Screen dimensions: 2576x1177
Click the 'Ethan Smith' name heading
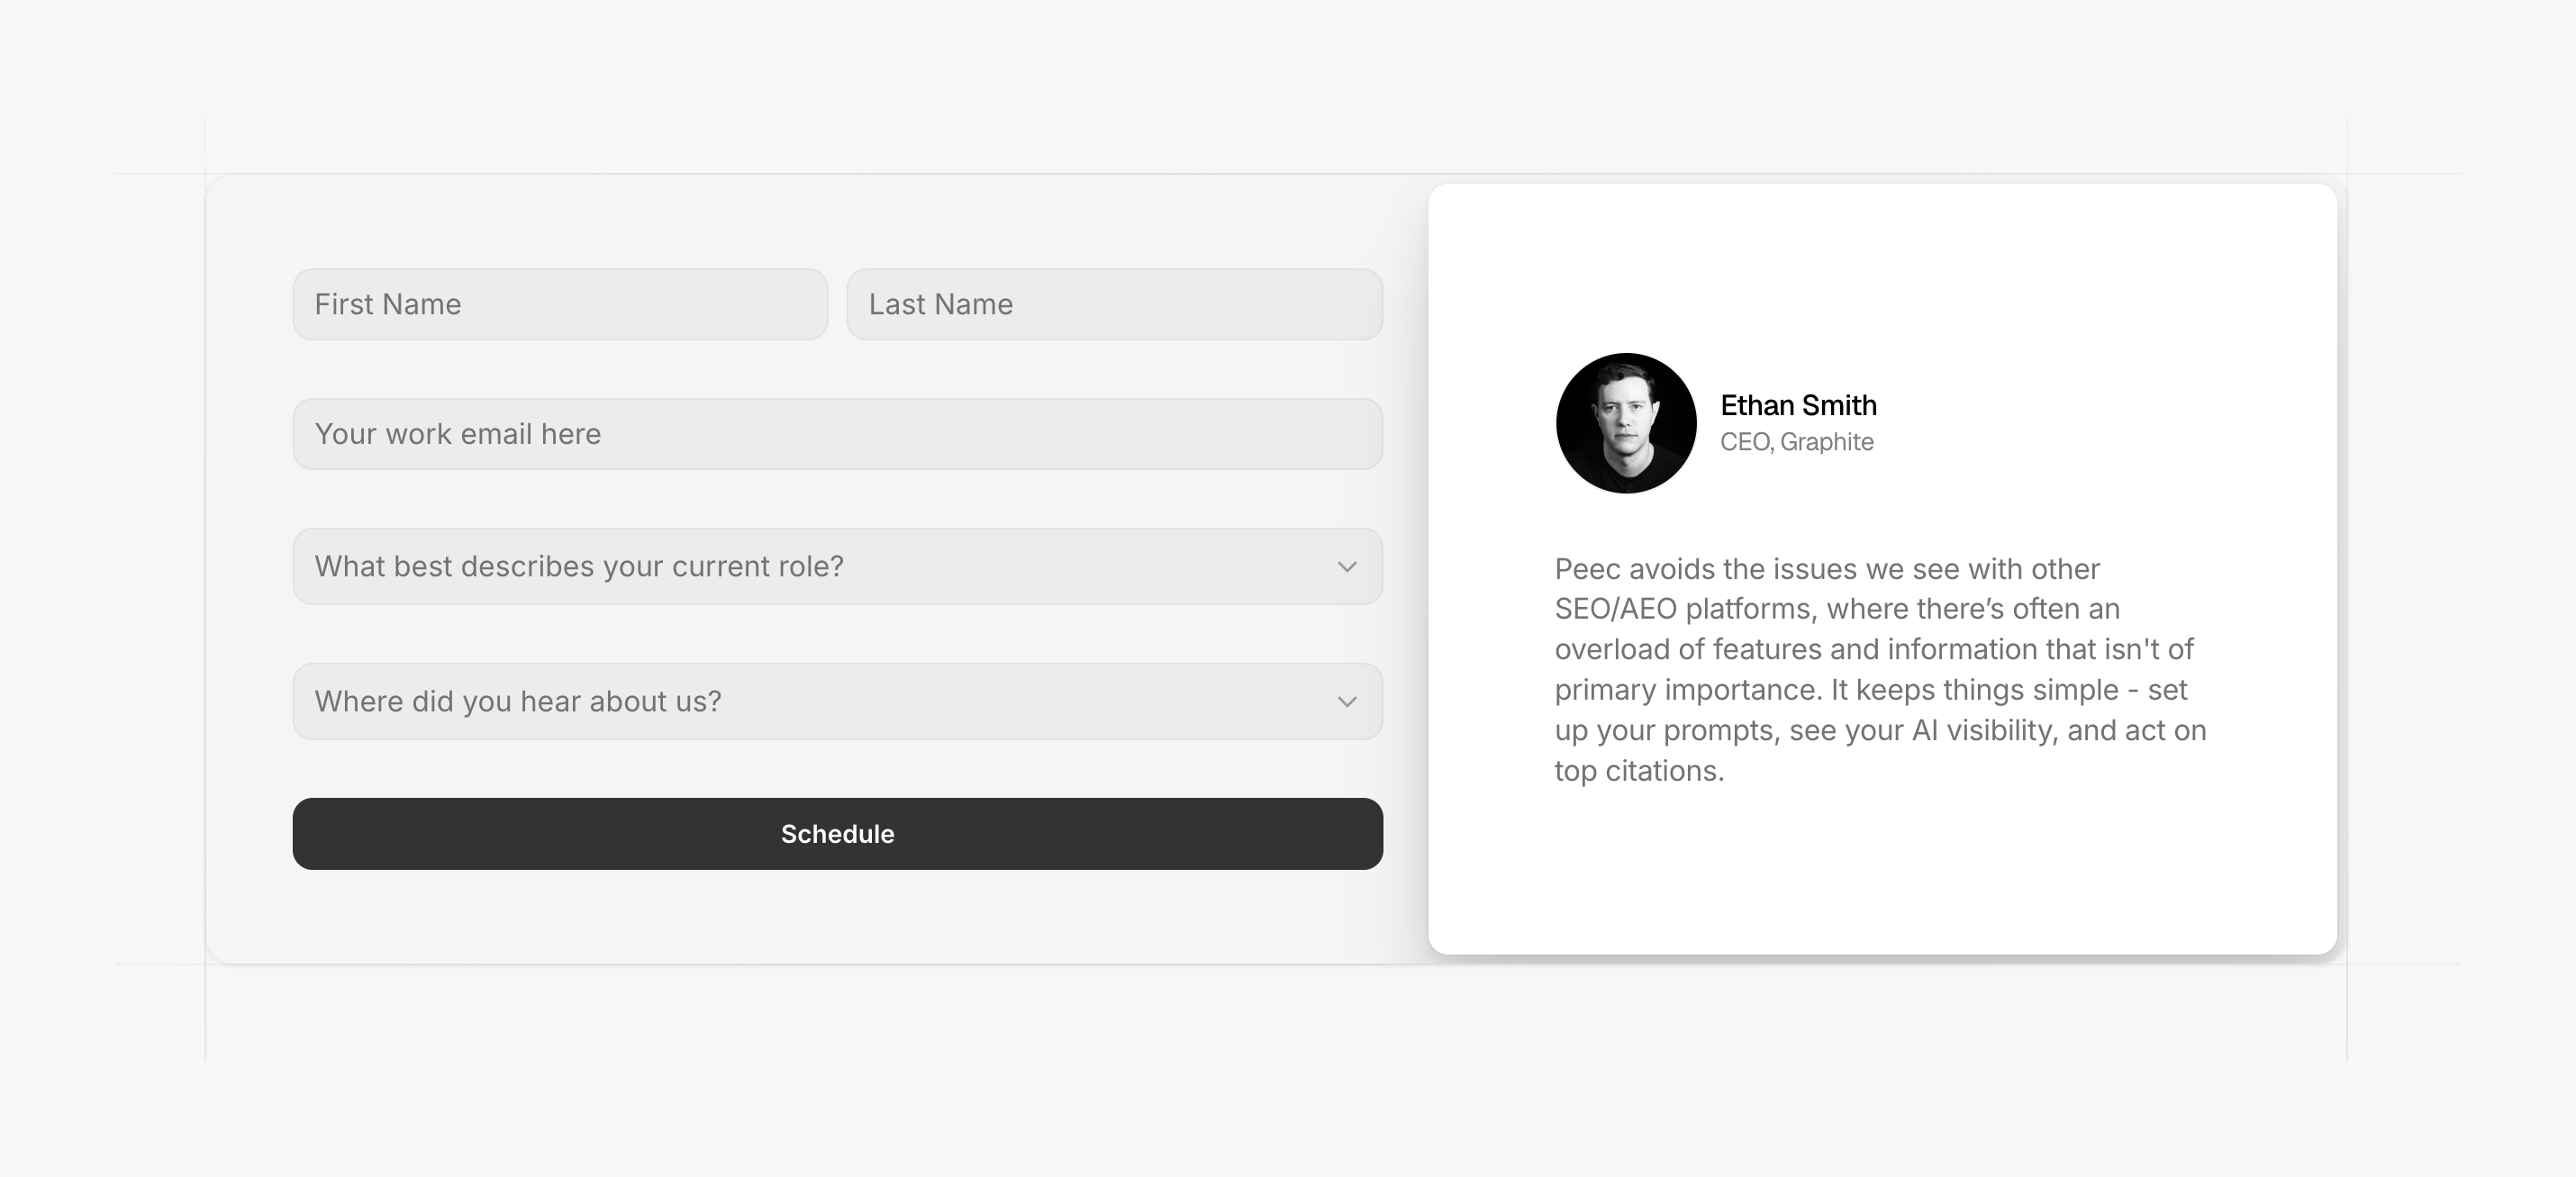coord(1798,405)
